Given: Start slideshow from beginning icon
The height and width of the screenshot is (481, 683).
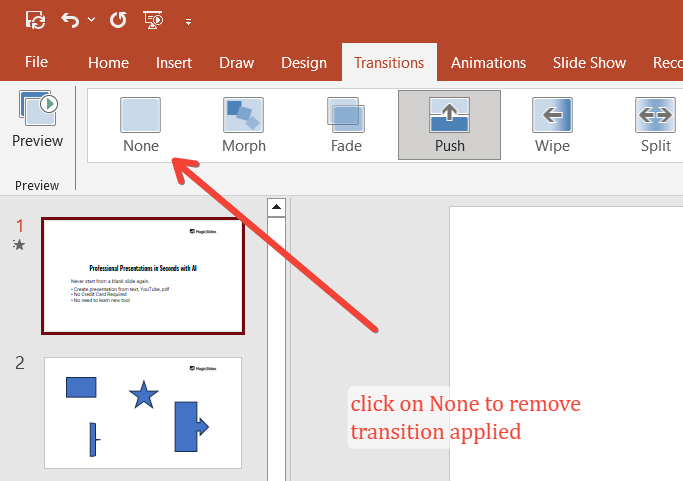Looking at the screenshot, I should (153, 20).
